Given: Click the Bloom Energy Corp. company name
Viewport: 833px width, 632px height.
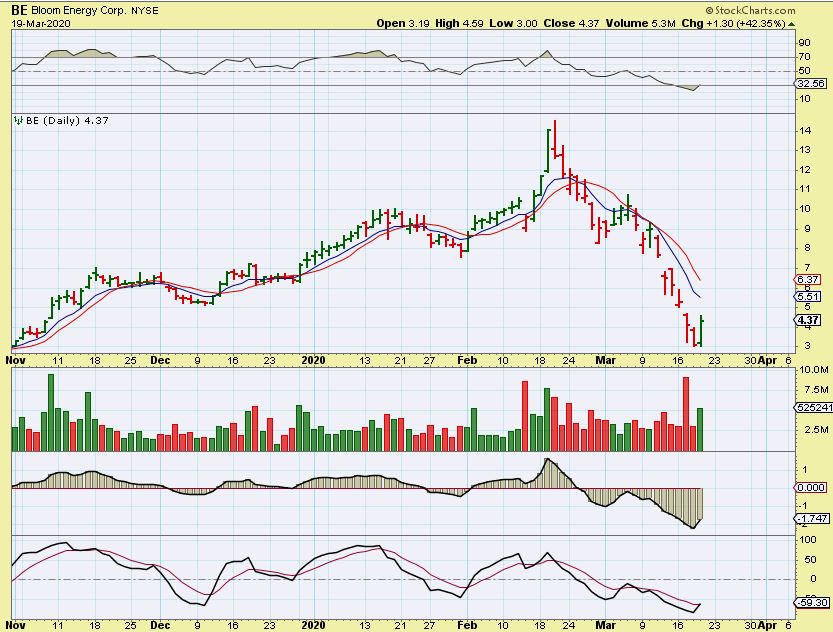Looking at the screenshot, I should (79, 11).
